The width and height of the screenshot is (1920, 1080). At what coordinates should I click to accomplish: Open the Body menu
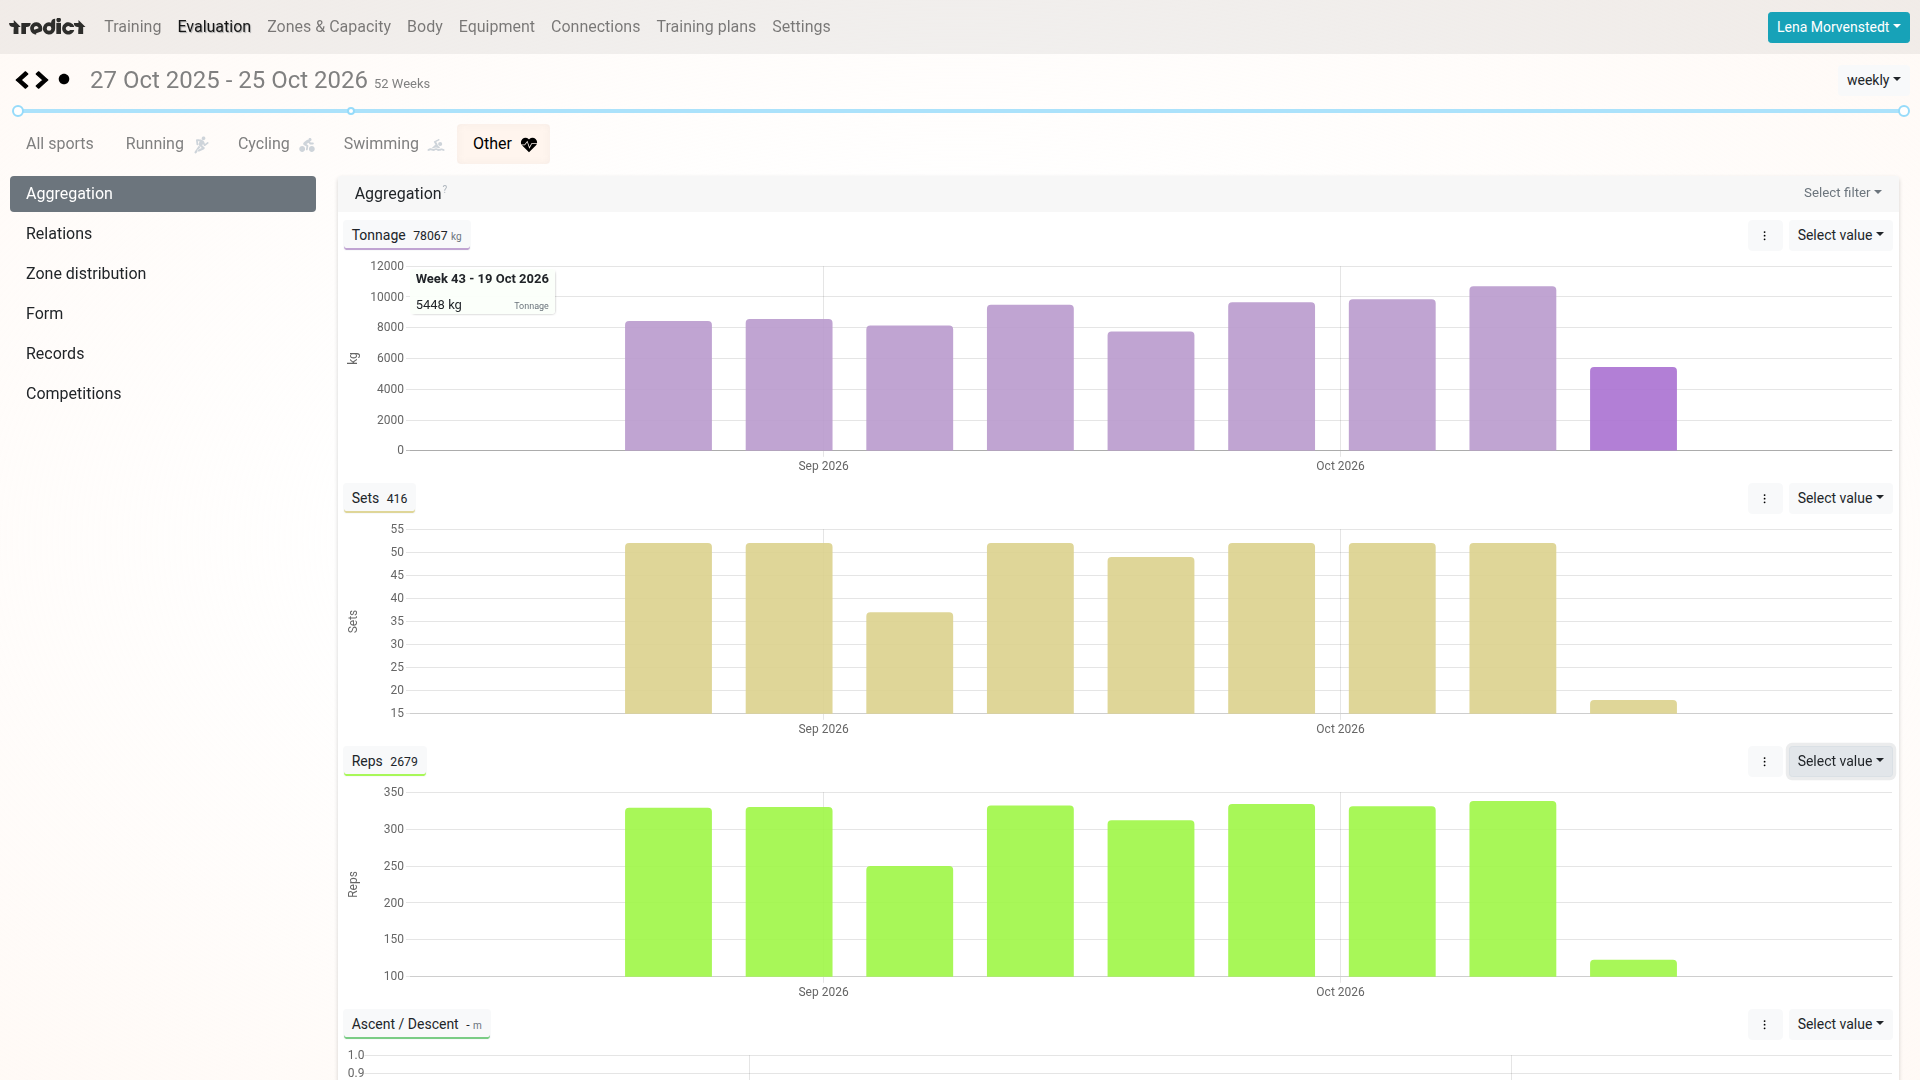pyautogui.click(x=425, y=27)
